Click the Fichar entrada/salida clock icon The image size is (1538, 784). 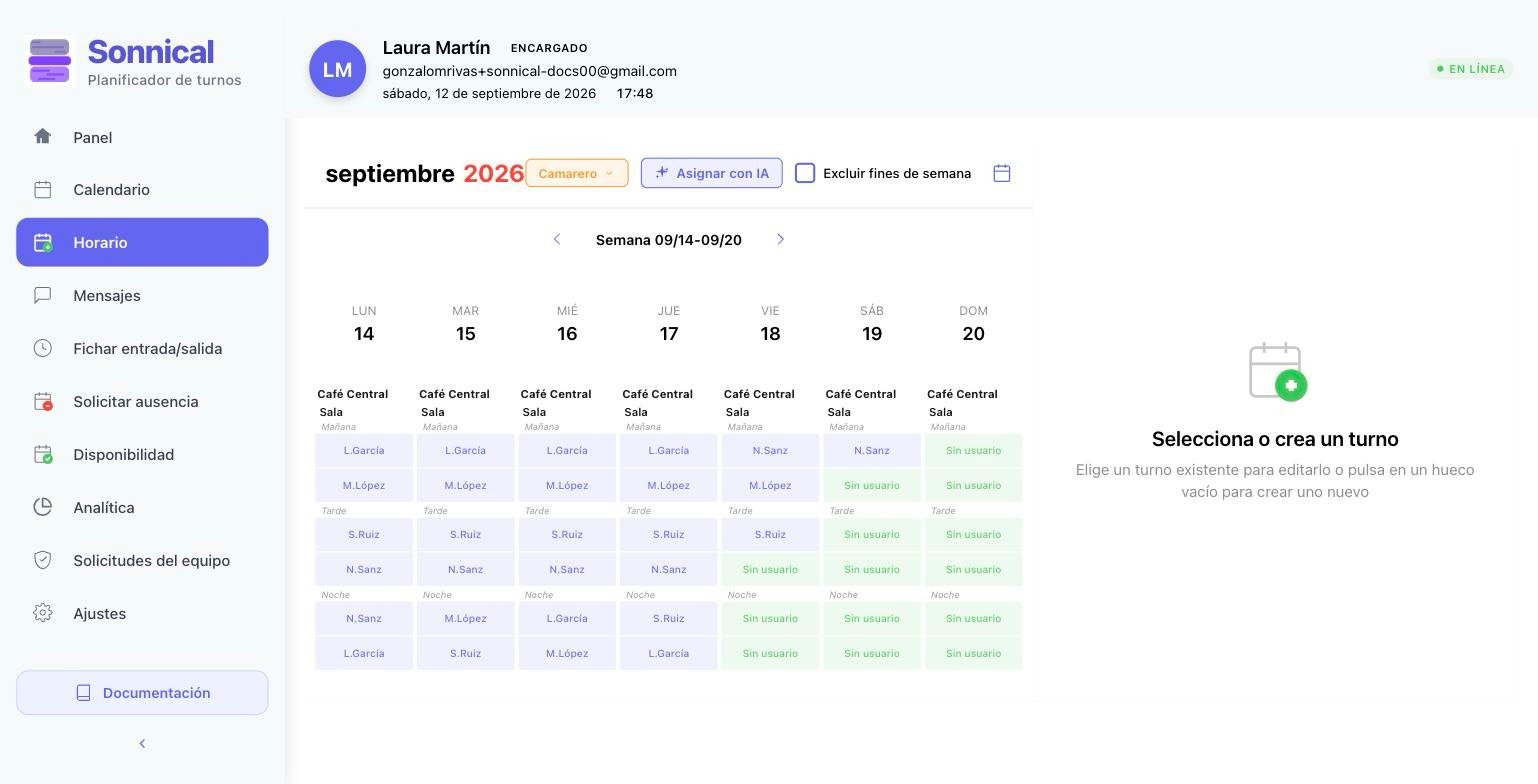click(x=42, y=348)
